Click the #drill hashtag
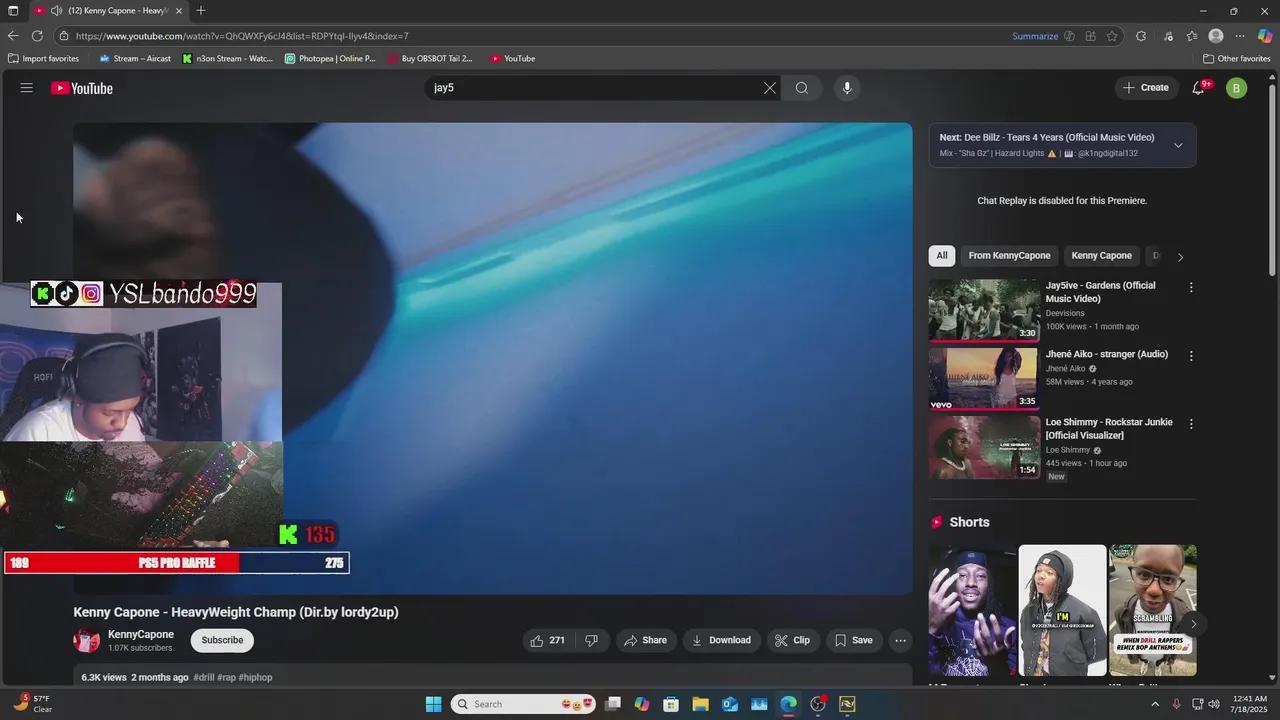Image resolution: width=1280 pixels, height=720 pixels. point(203,677)
